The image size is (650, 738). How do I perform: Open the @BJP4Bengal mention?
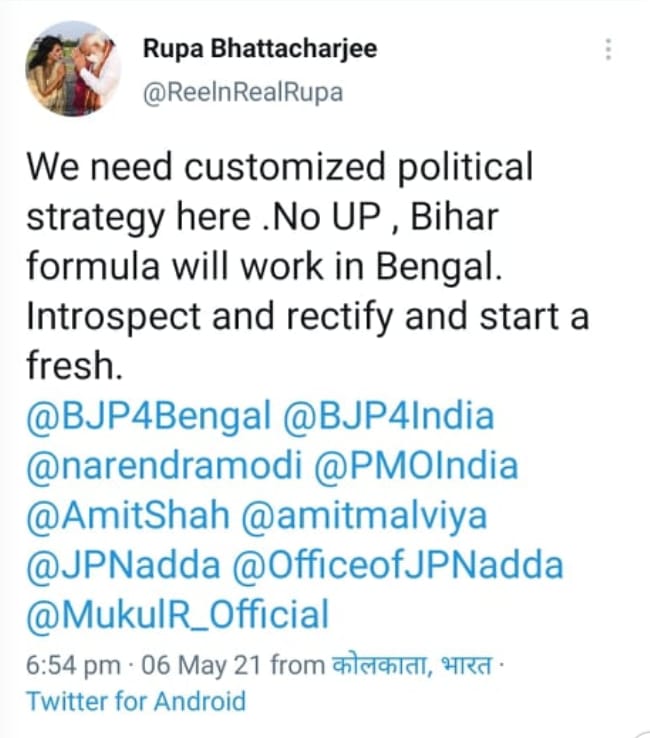pos(148,416)
